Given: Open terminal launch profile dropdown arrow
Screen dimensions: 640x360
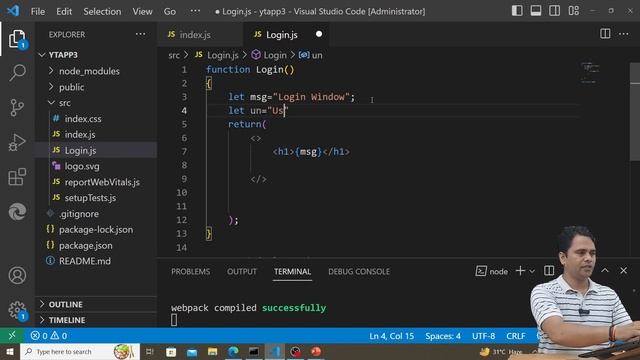Looking at the screenshot, I should point(532,271).
